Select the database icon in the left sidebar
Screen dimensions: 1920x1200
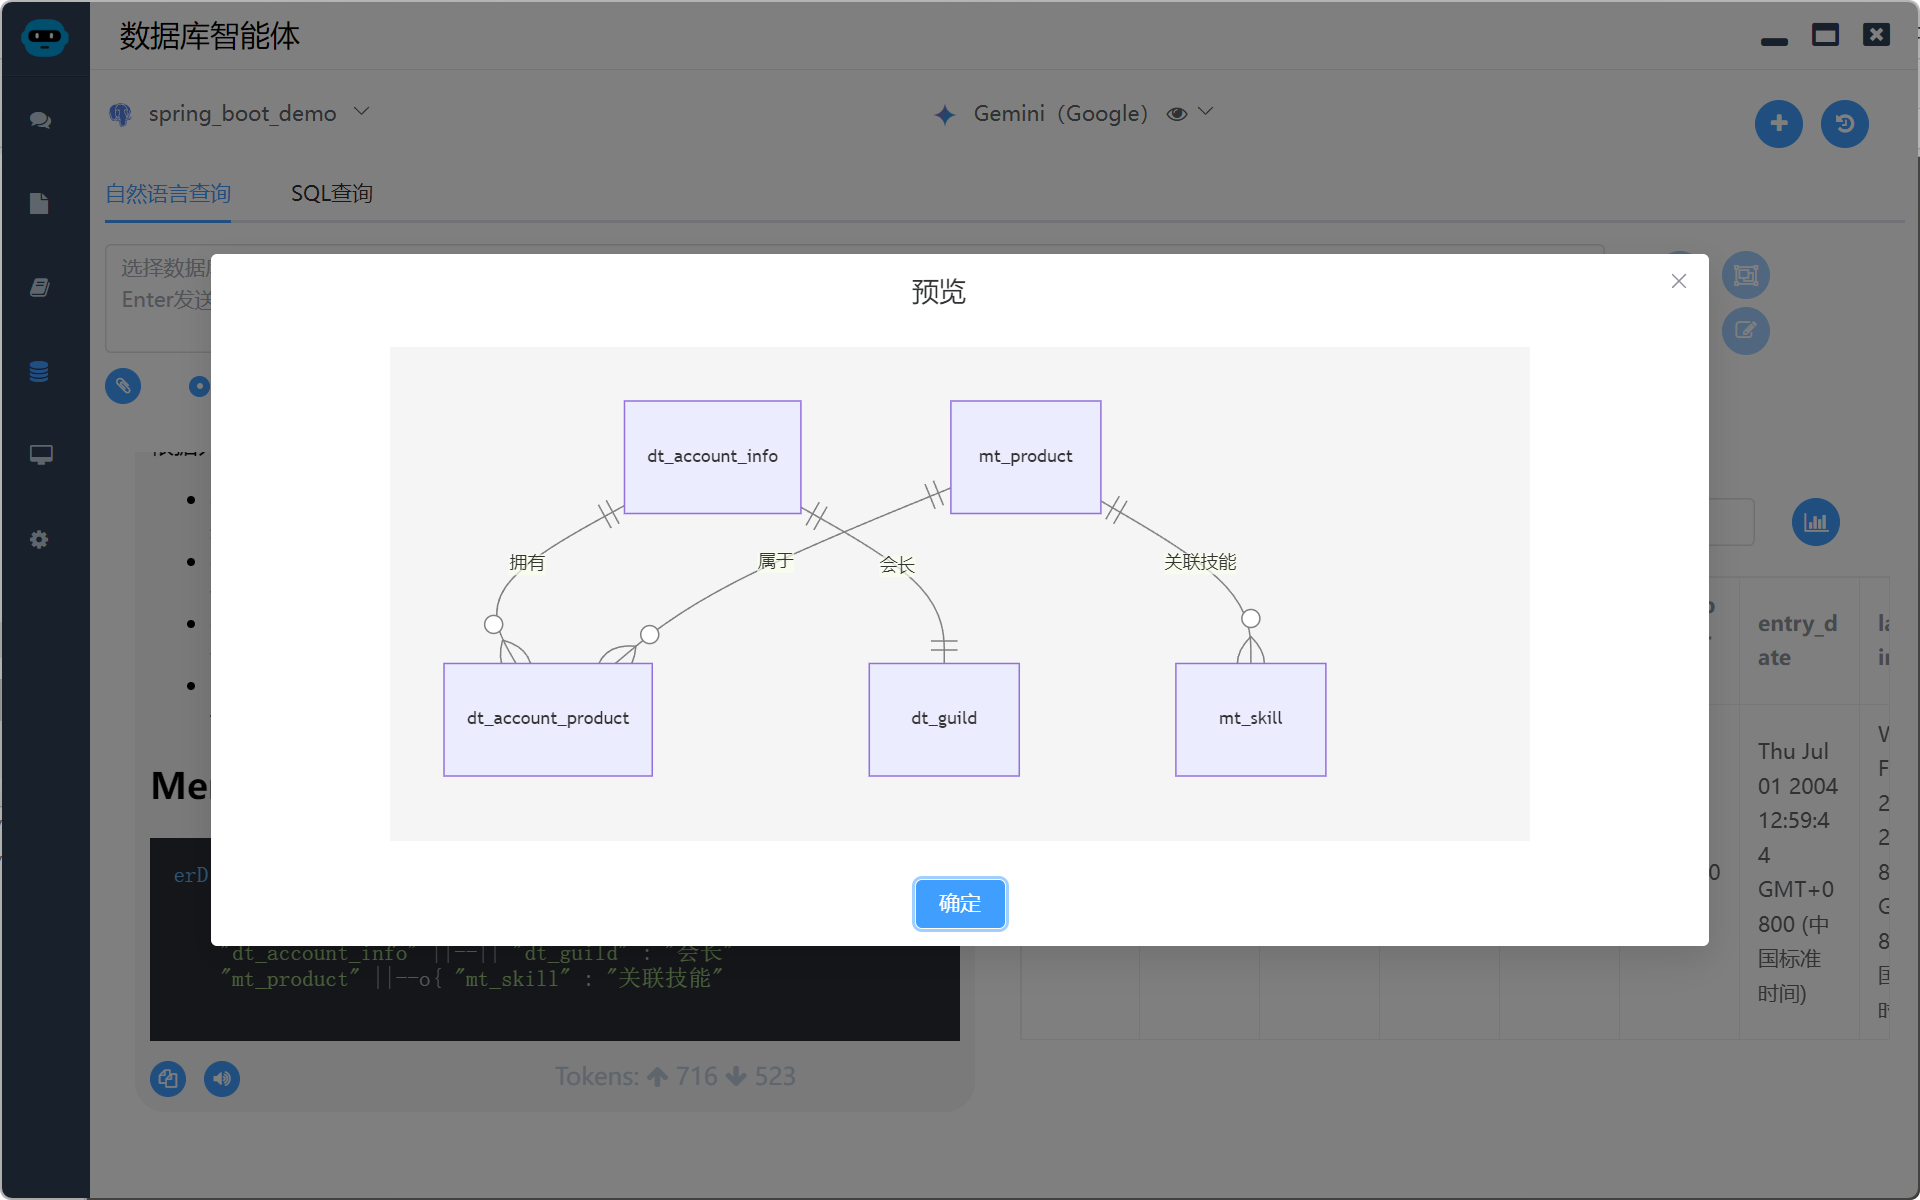pyautogui.click(x=40, y=371)
